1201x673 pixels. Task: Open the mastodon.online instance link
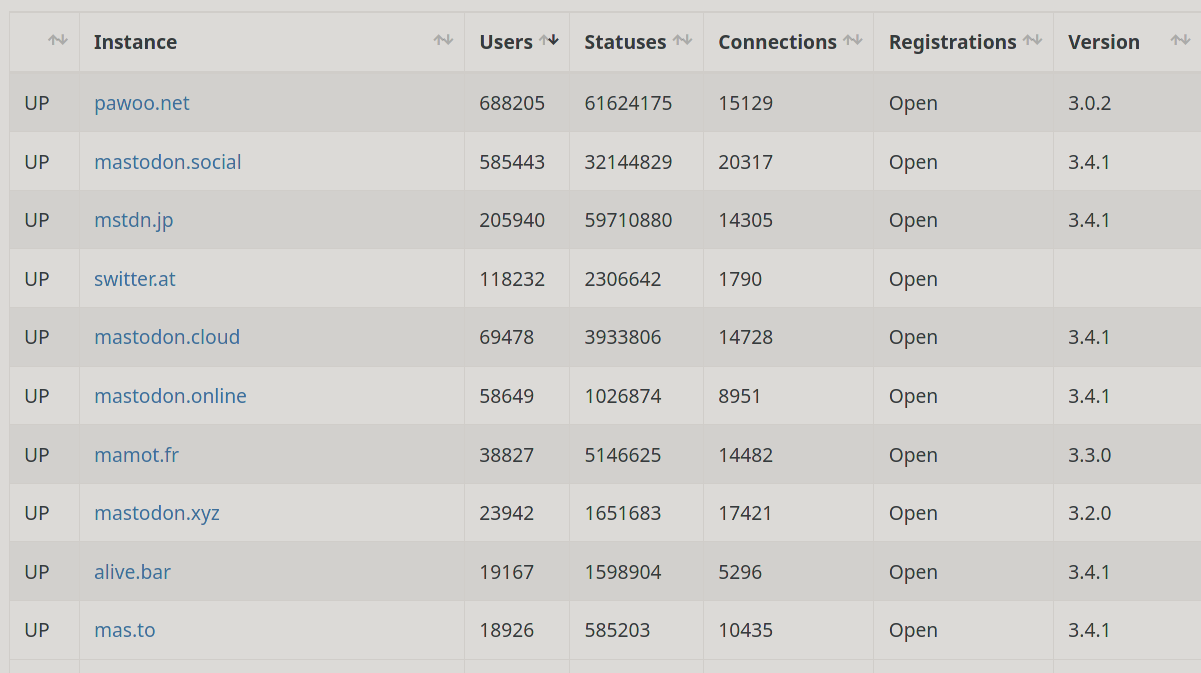point(170,396)
